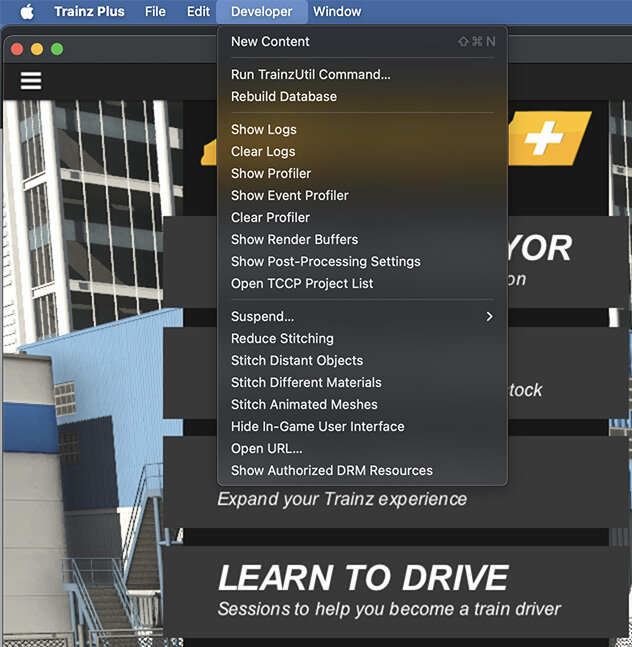The width and height of the screenshot is (632, 647).
Task: Toggle Stitch Animated Meshes
Action: [362, 404]
